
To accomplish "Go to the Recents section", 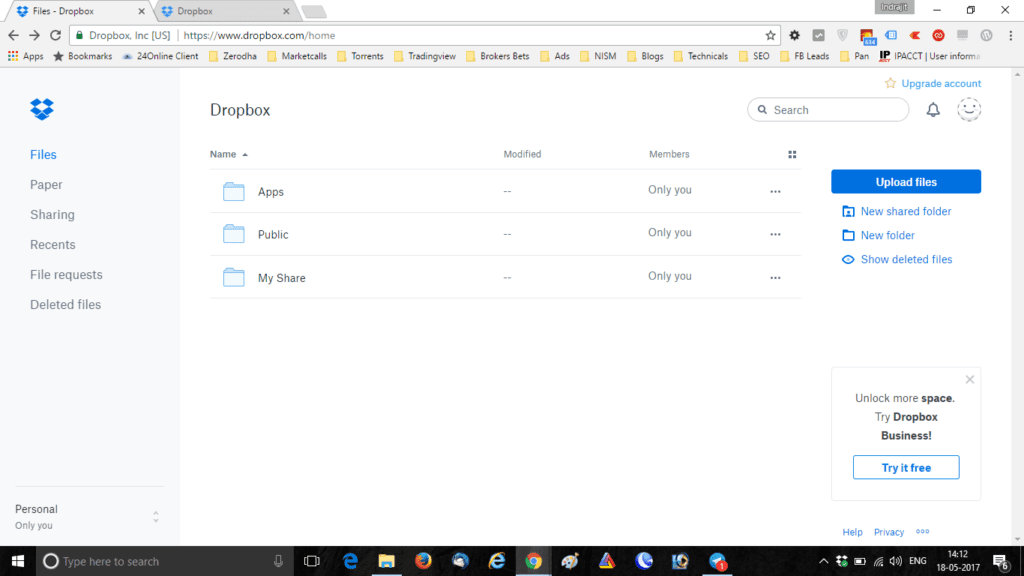I will pos(52,244).
